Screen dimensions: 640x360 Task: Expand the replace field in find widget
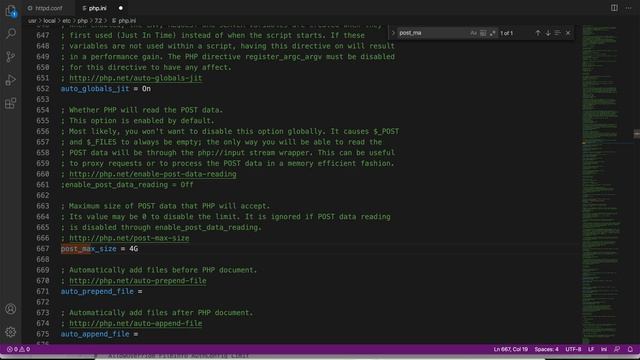[393, 33]
